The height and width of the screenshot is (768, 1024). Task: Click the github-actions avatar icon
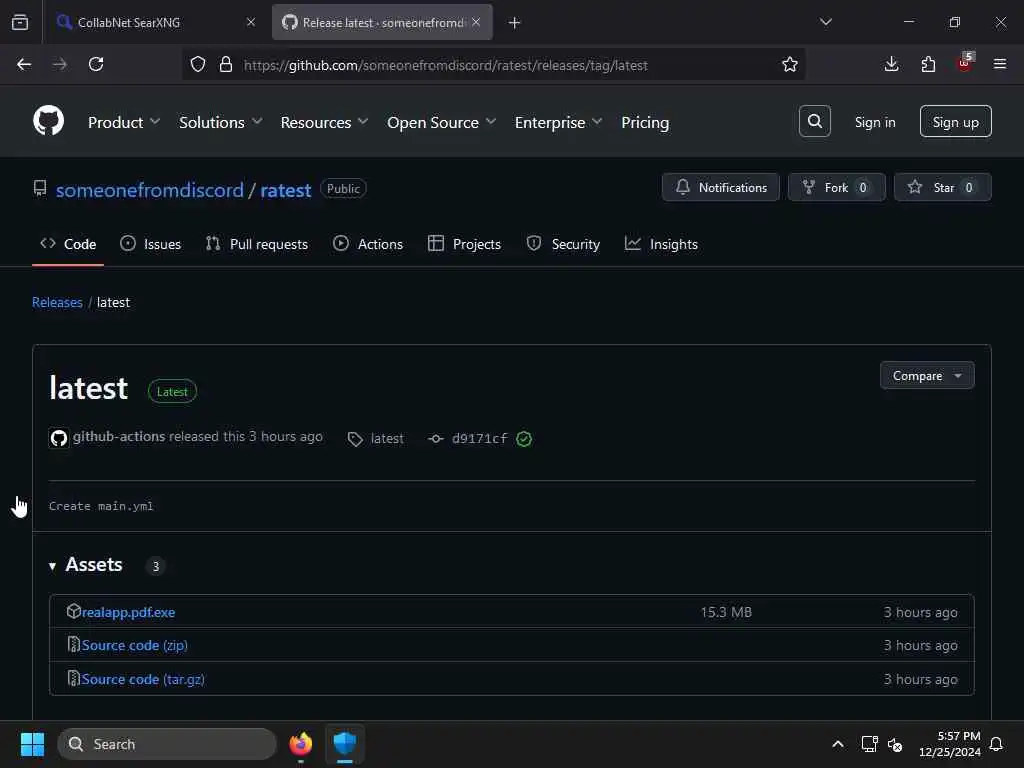[x=59, y=438]
